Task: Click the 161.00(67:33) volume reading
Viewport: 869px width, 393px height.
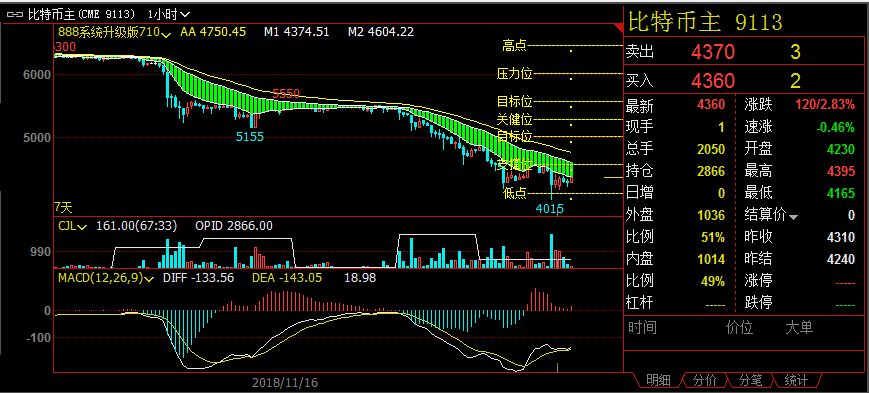Action: pyautogui.click(x=136, y=226)
